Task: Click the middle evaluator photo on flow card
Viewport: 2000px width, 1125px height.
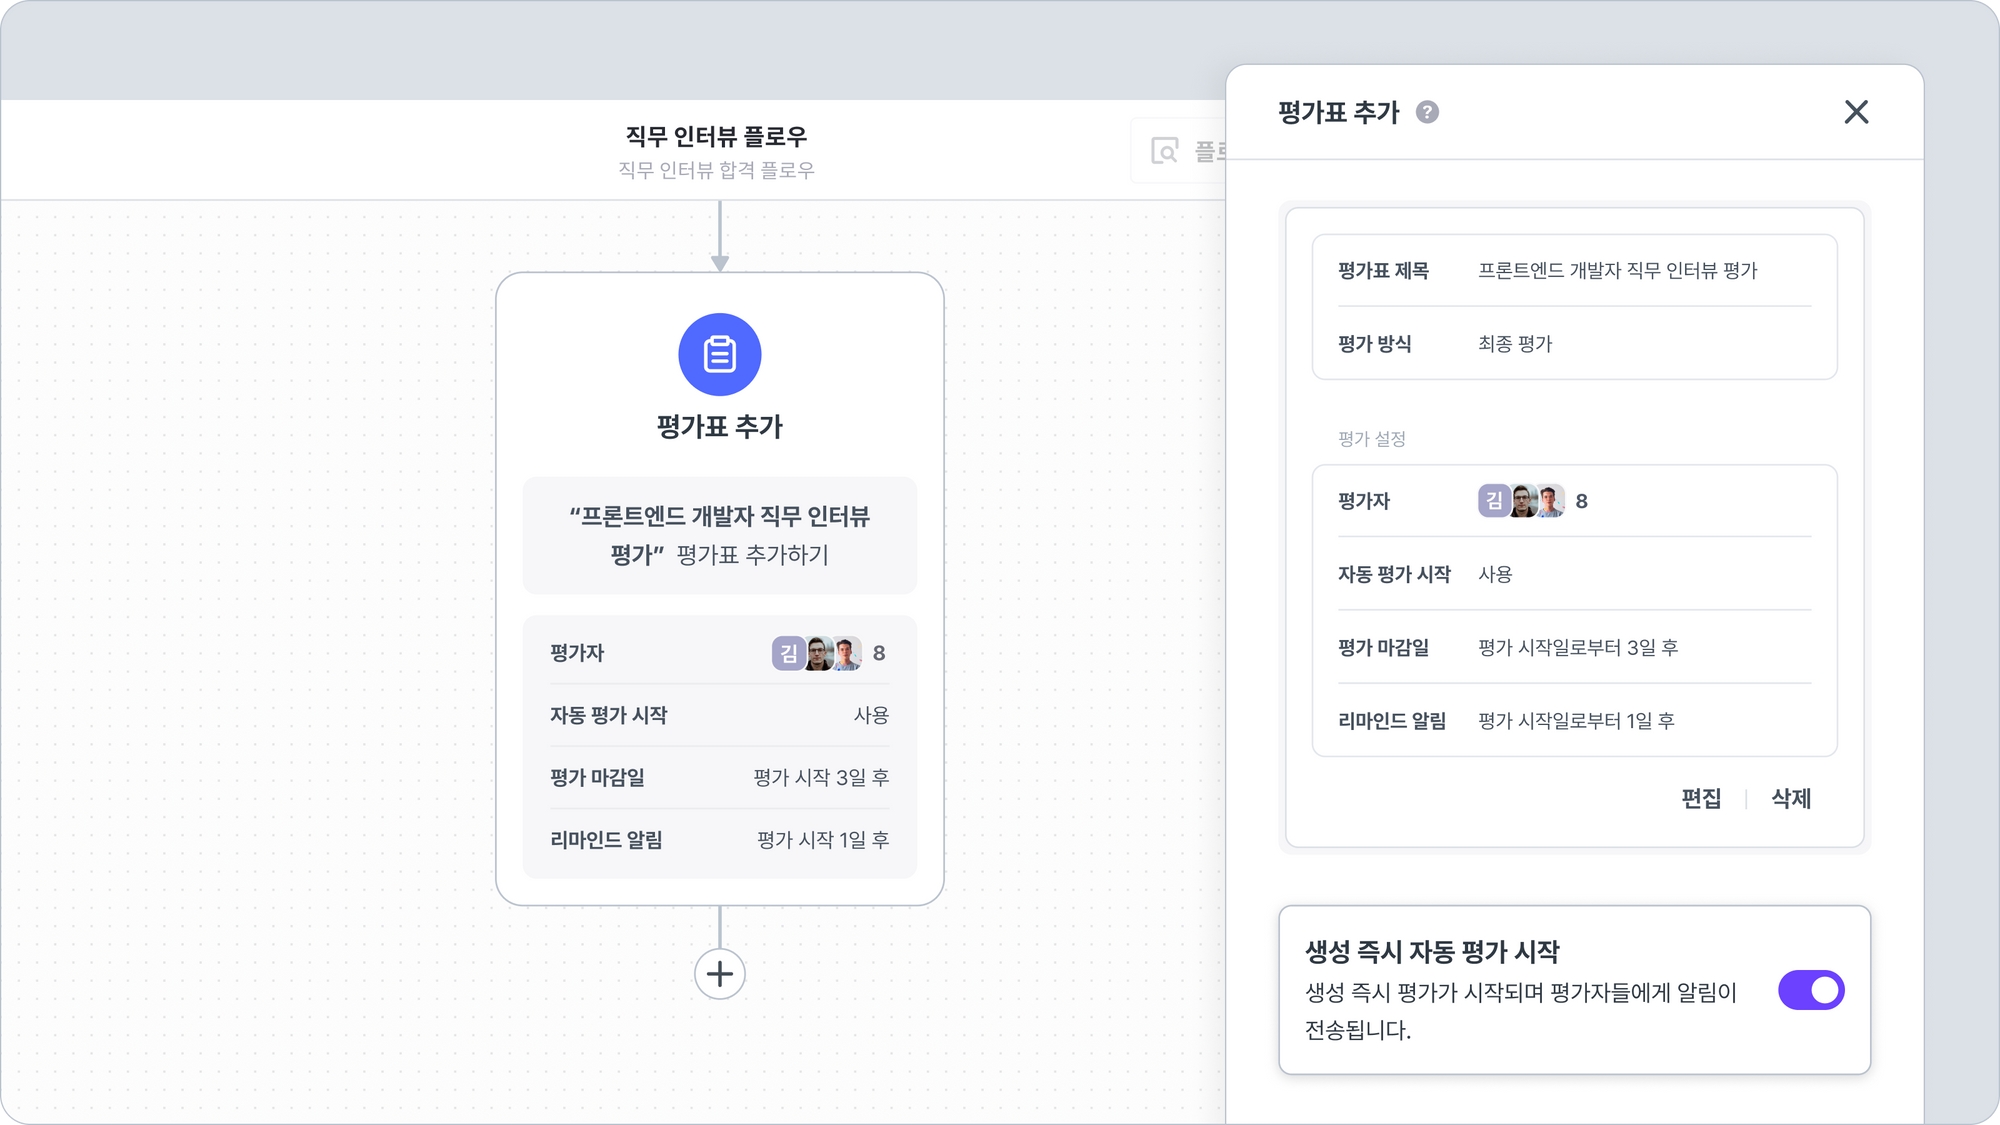Action: click(x=819, y=653)
